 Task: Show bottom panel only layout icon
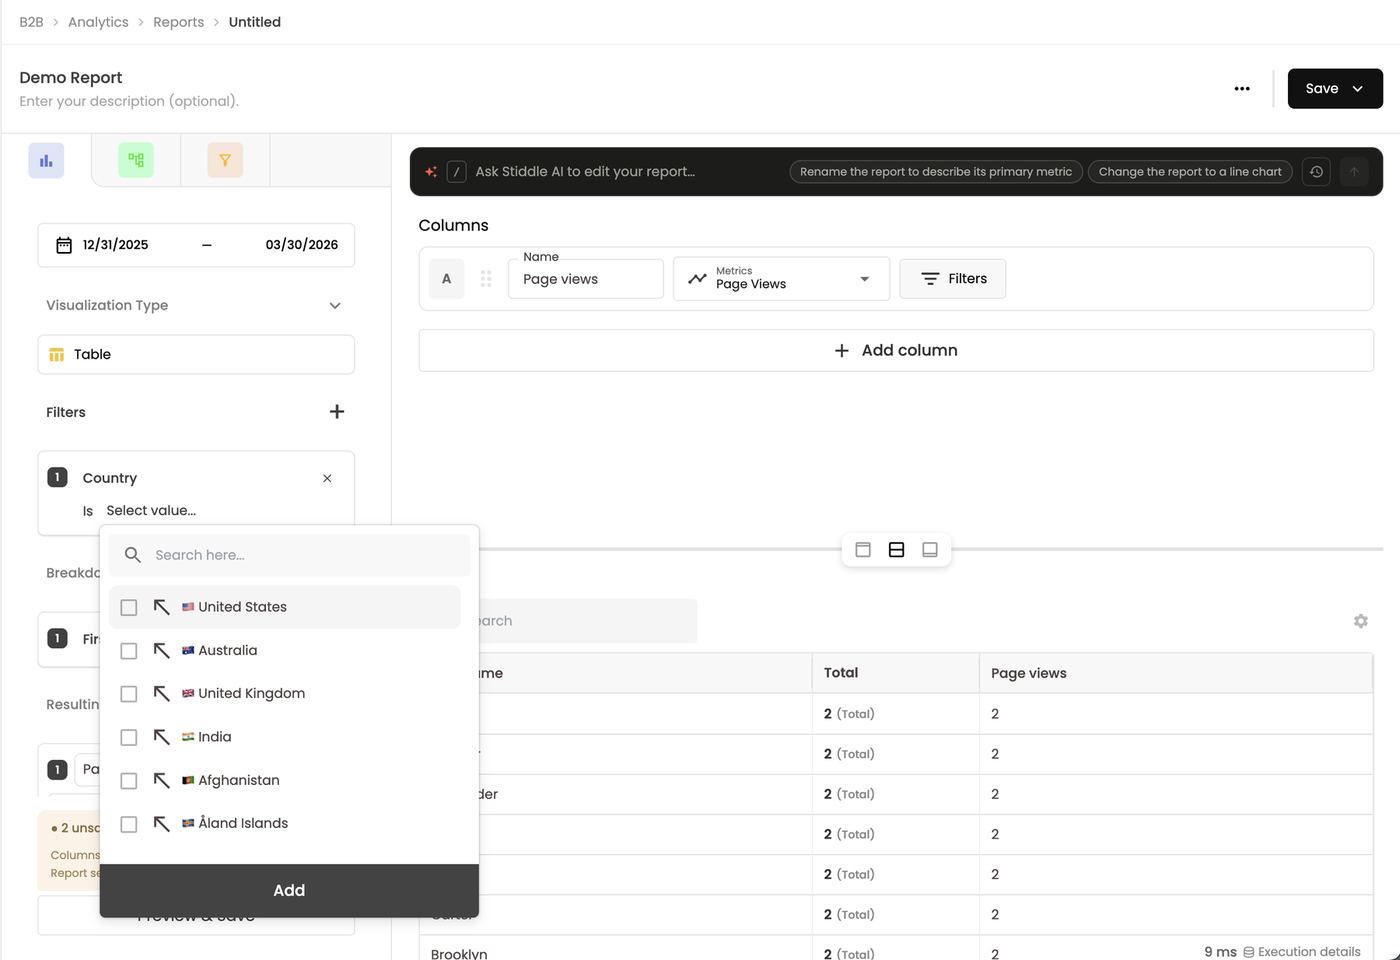(x=930, y=550)
